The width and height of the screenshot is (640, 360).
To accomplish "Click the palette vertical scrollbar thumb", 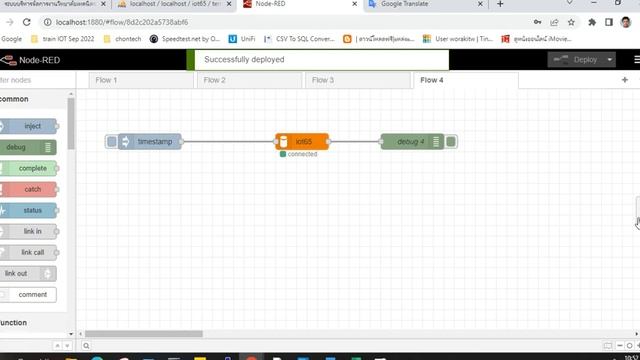I will [x=71, y=124].
